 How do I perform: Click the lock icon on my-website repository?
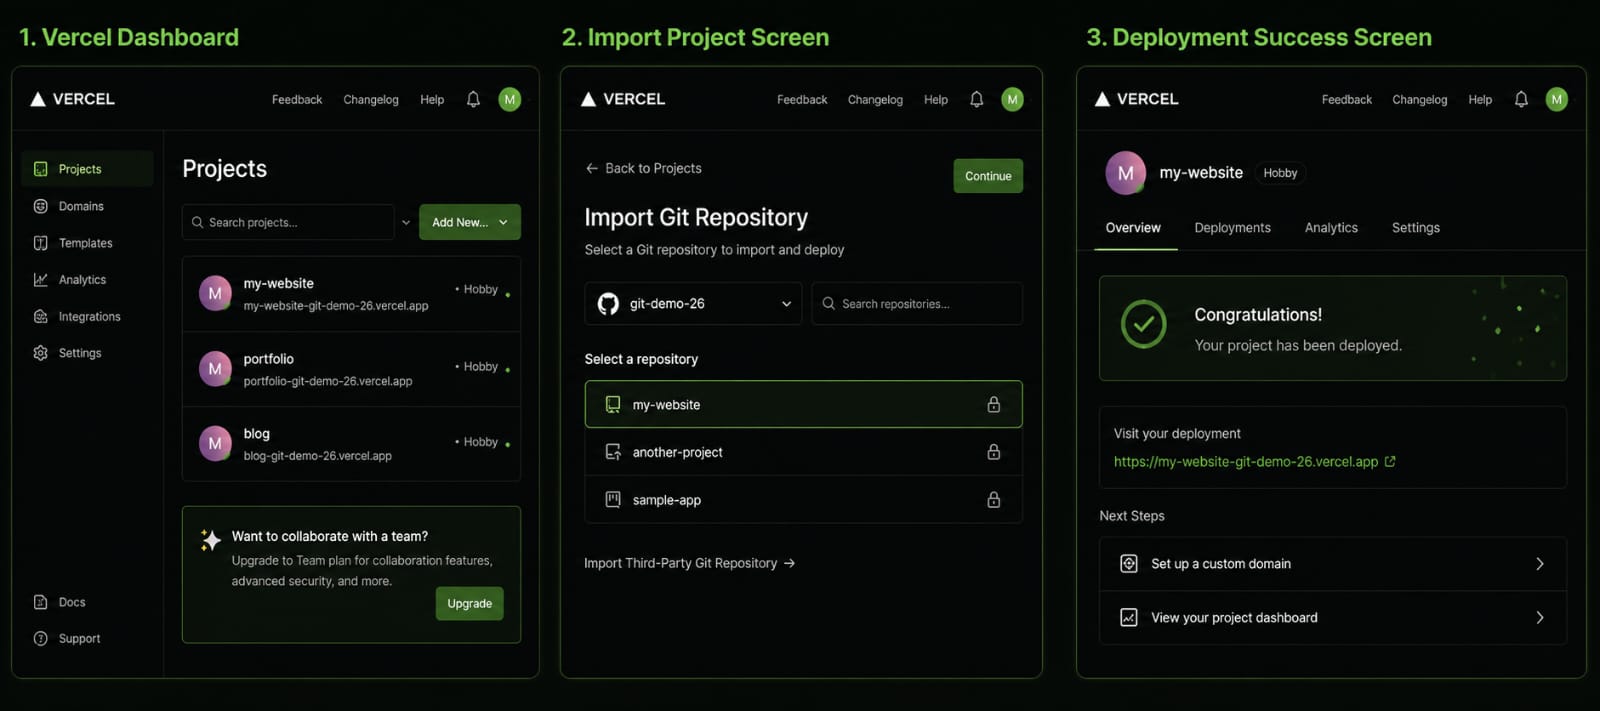(994, 404)
